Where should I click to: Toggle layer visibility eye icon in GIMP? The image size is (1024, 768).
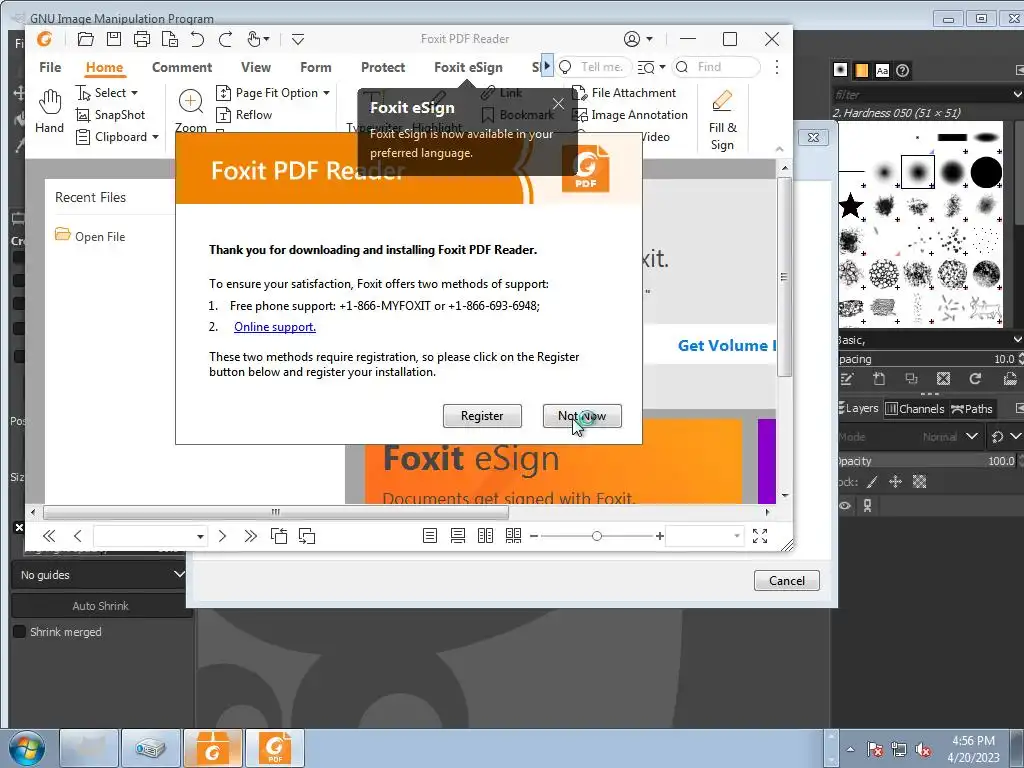tap(845, 505)
